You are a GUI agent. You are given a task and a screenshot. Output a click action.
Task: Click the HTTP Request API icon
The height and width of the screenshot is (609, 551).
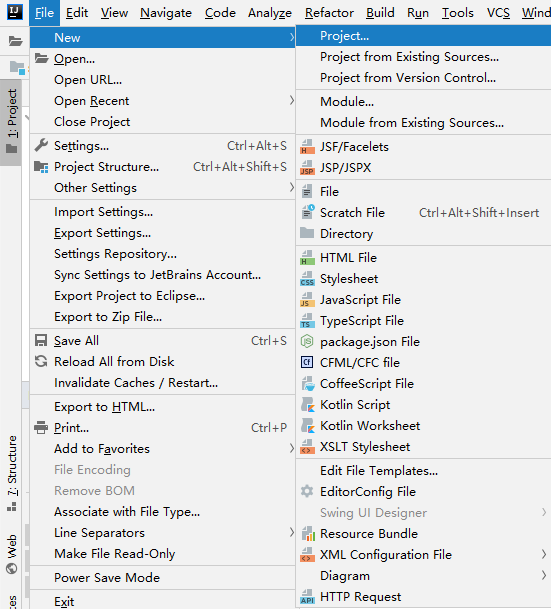(307, 597)
